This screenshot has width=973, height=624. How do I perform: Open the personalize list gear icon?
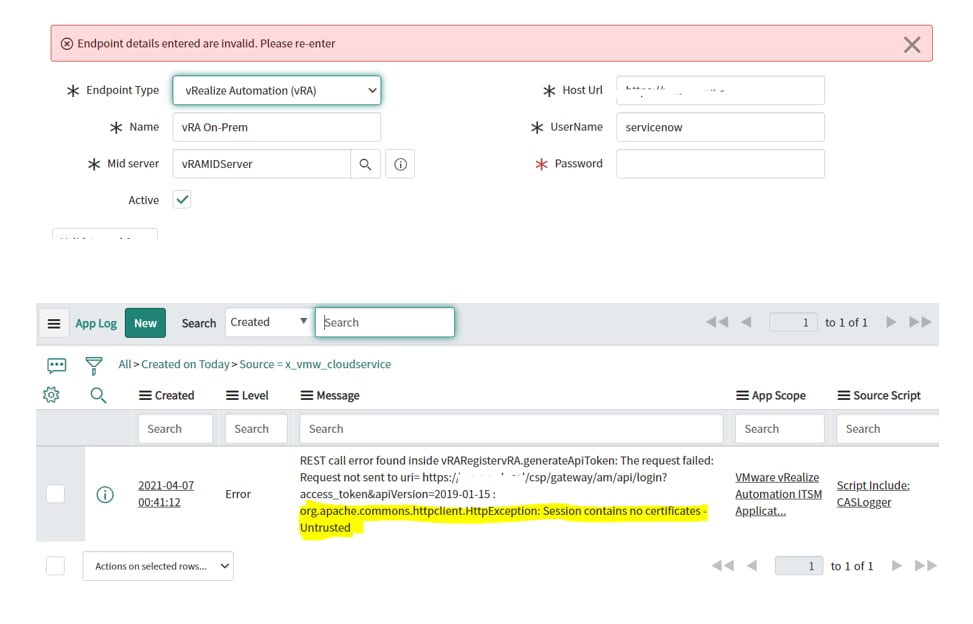coord(50,395)
